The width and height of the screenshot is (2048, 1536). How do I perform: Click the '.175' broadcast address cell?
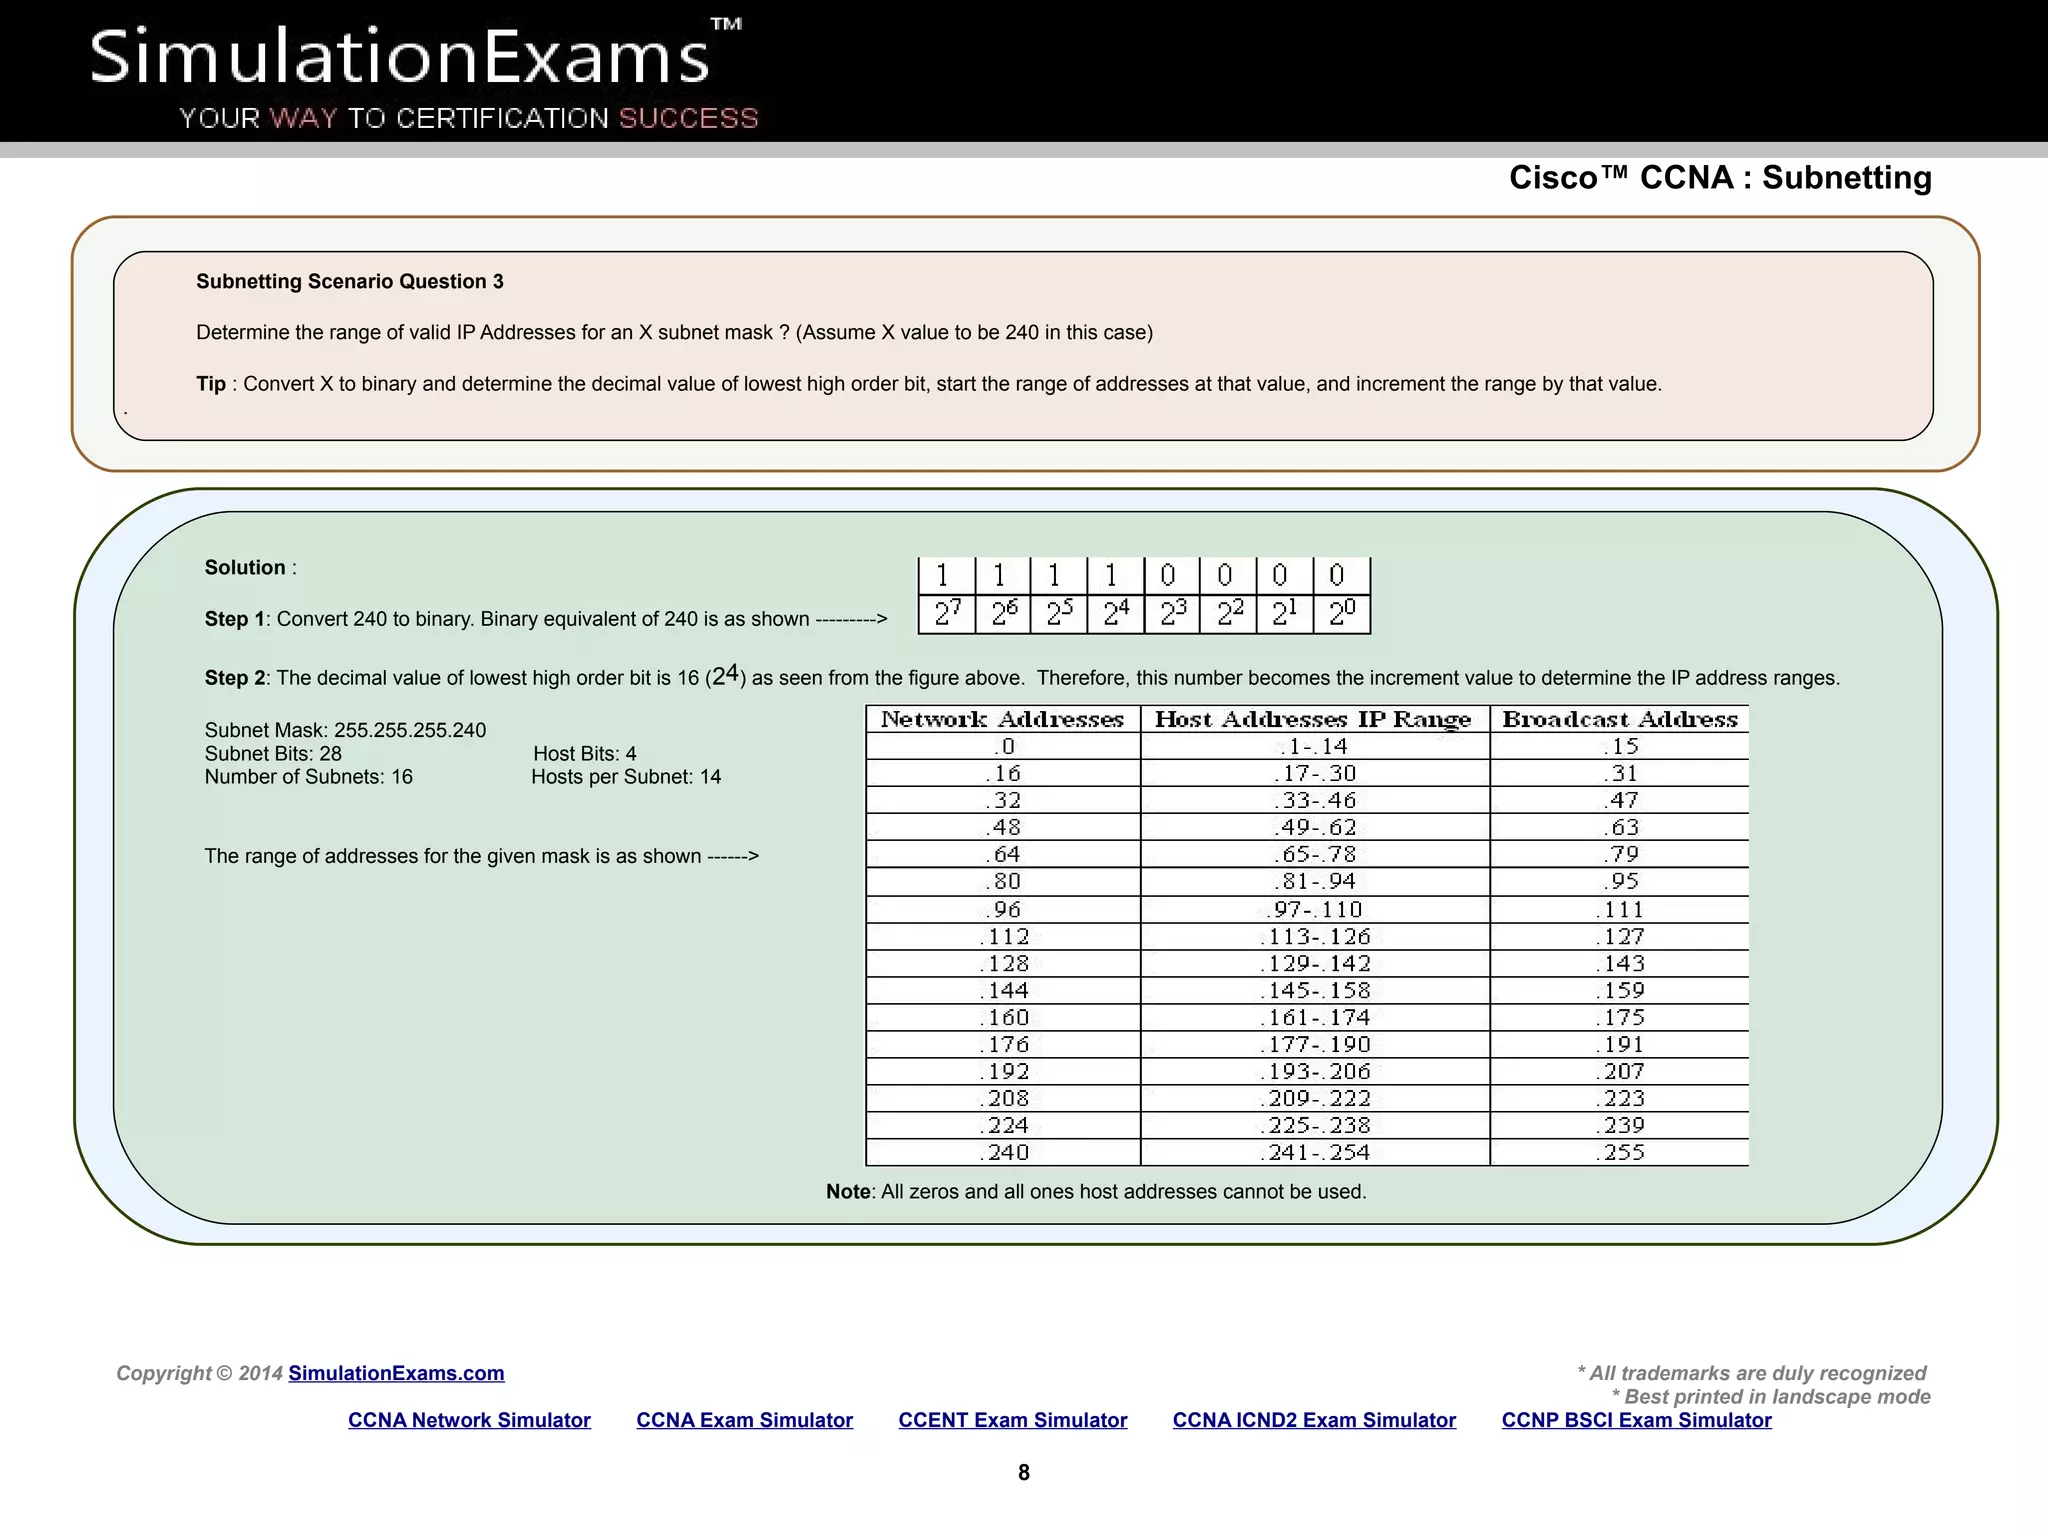(x=1620, y=1017)
